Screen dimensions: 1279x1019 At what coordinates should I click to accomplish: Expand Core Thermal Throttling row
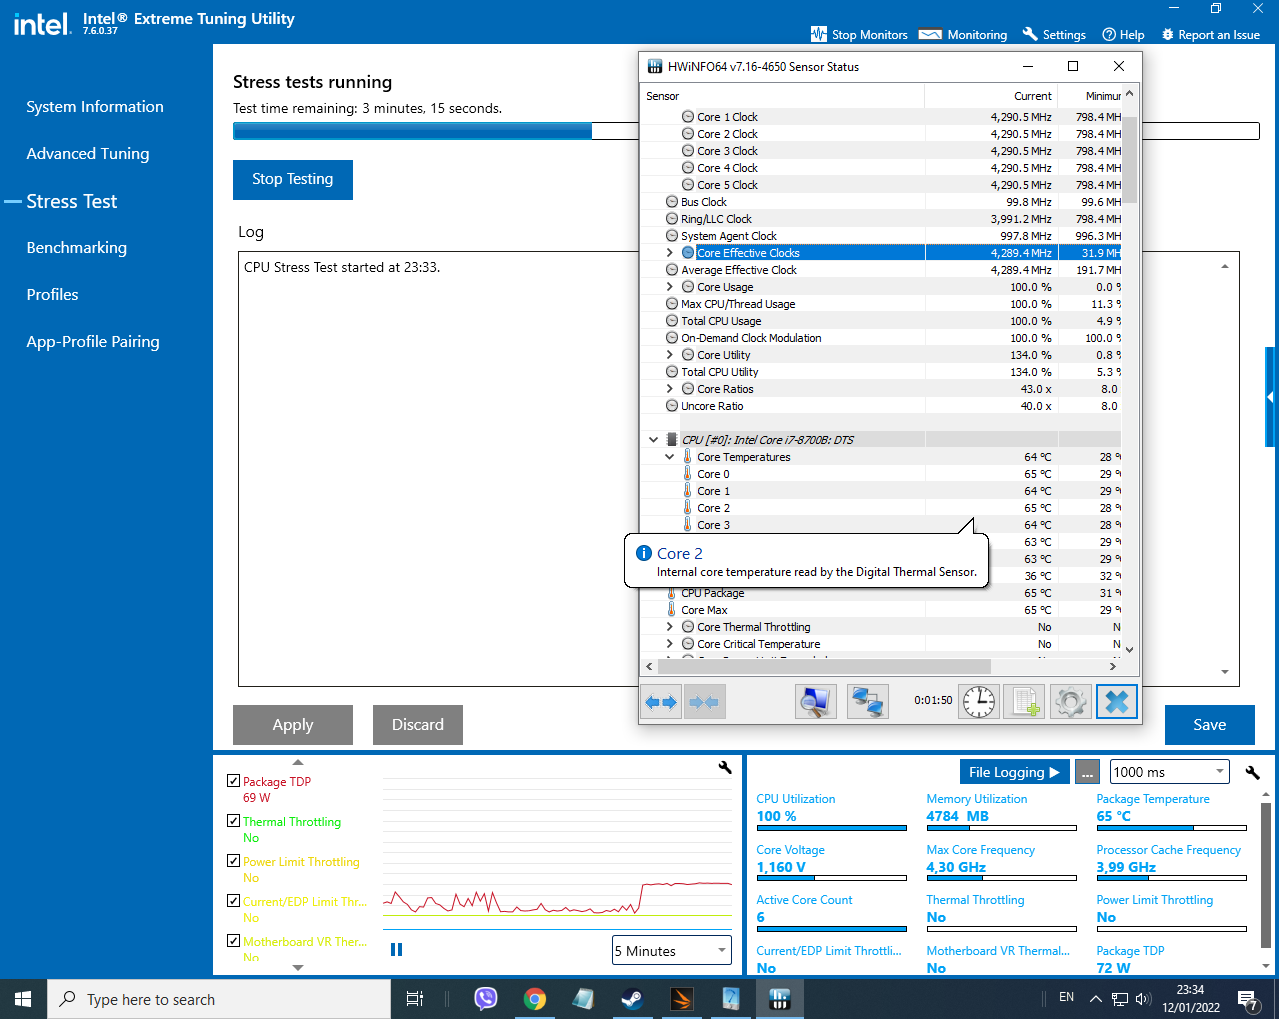[x=670, y=627]
